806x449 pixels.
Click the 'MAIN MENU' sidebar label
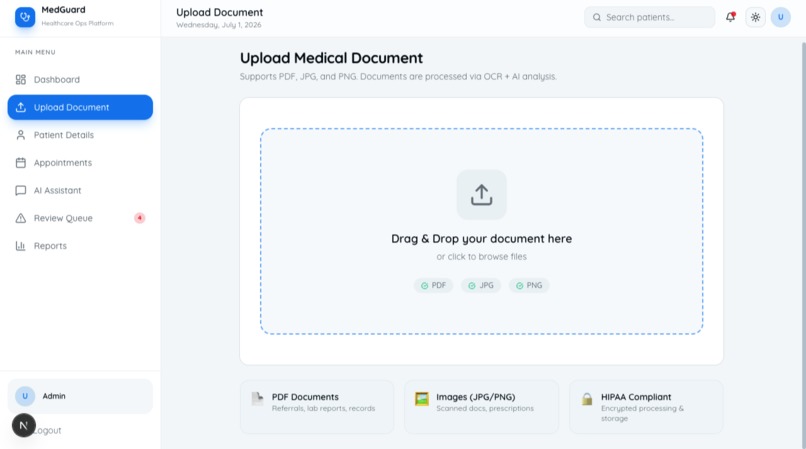[35, 52]
